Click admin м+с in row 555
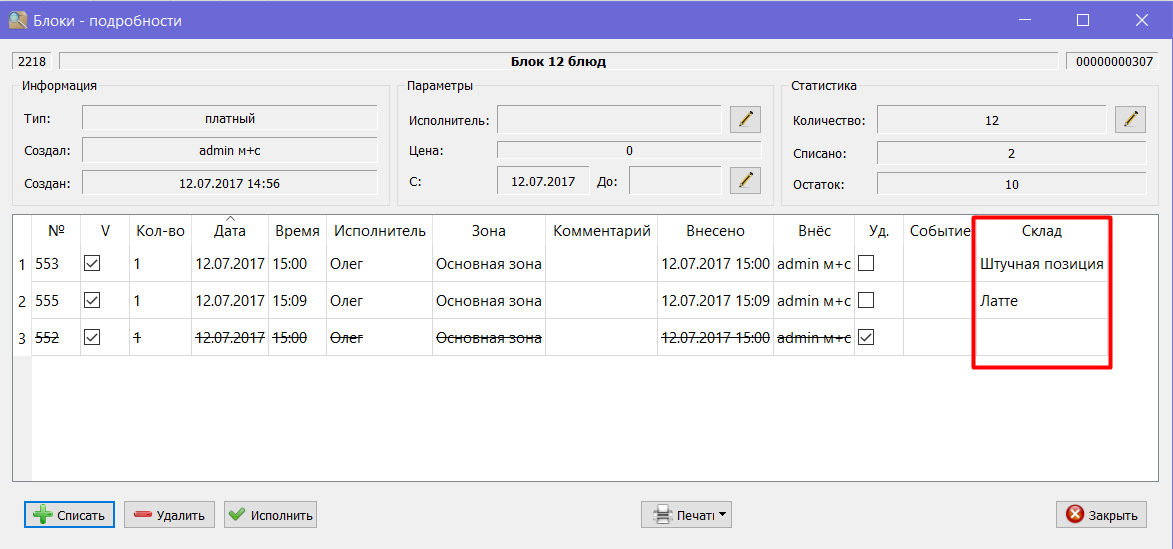 814,301
